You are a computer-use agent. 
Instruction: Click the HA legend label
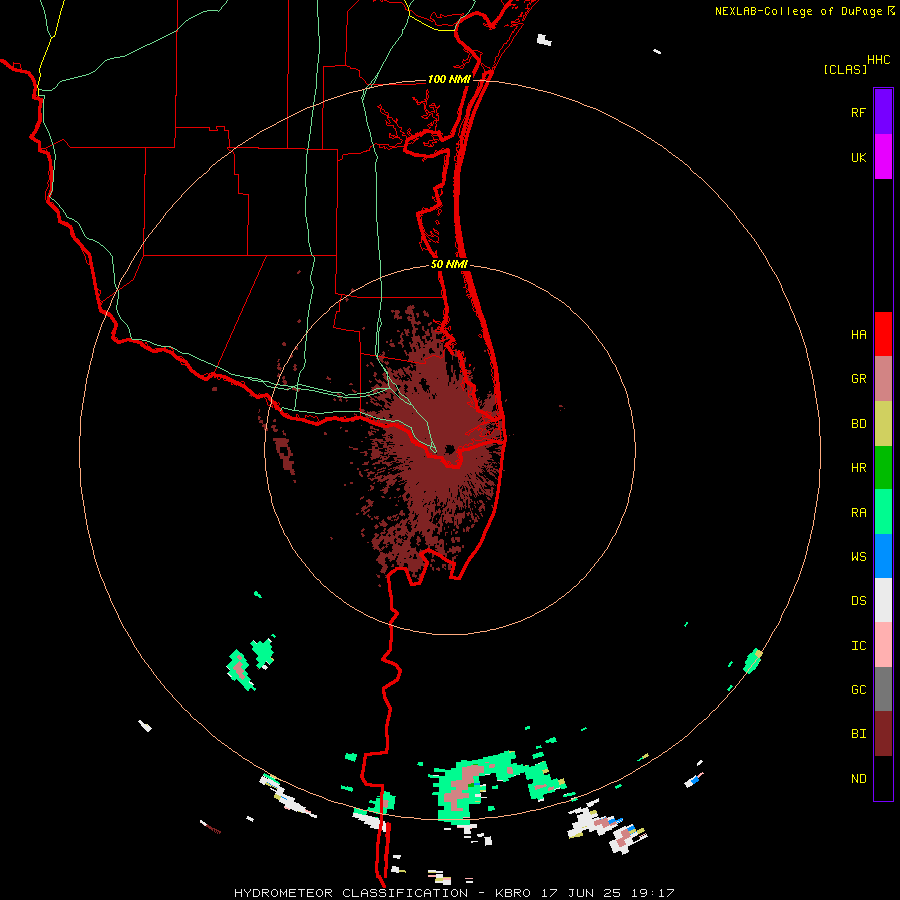[x=858, y=335]
